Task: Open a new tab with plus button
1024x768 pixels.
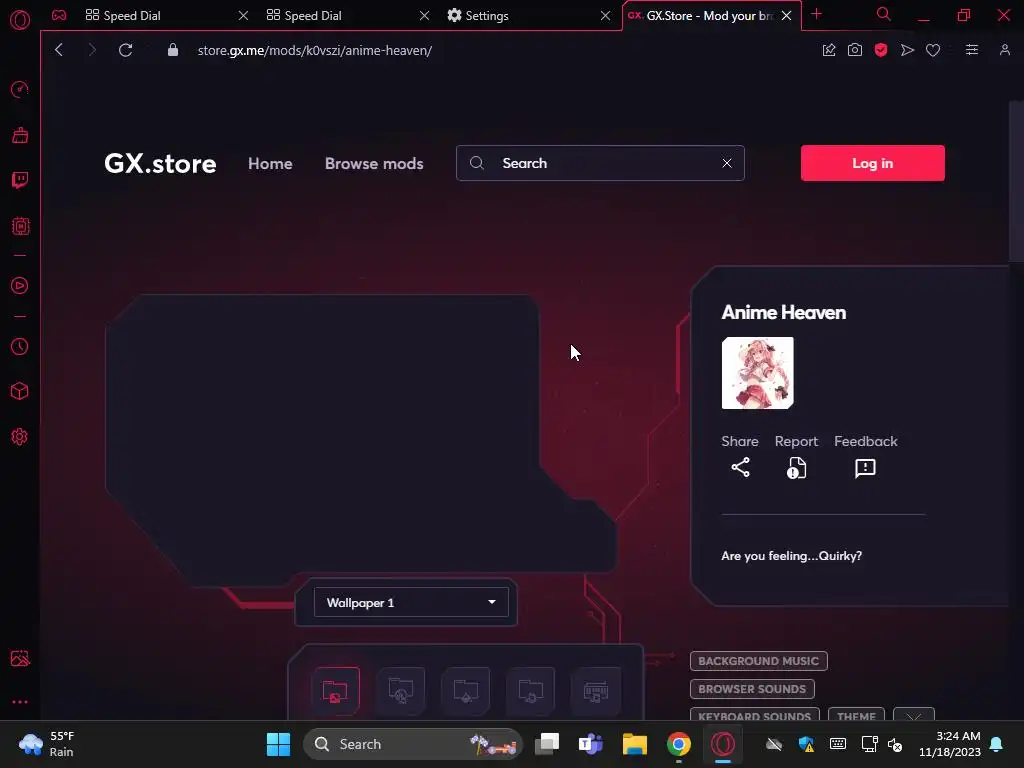Action: point(816,14)
